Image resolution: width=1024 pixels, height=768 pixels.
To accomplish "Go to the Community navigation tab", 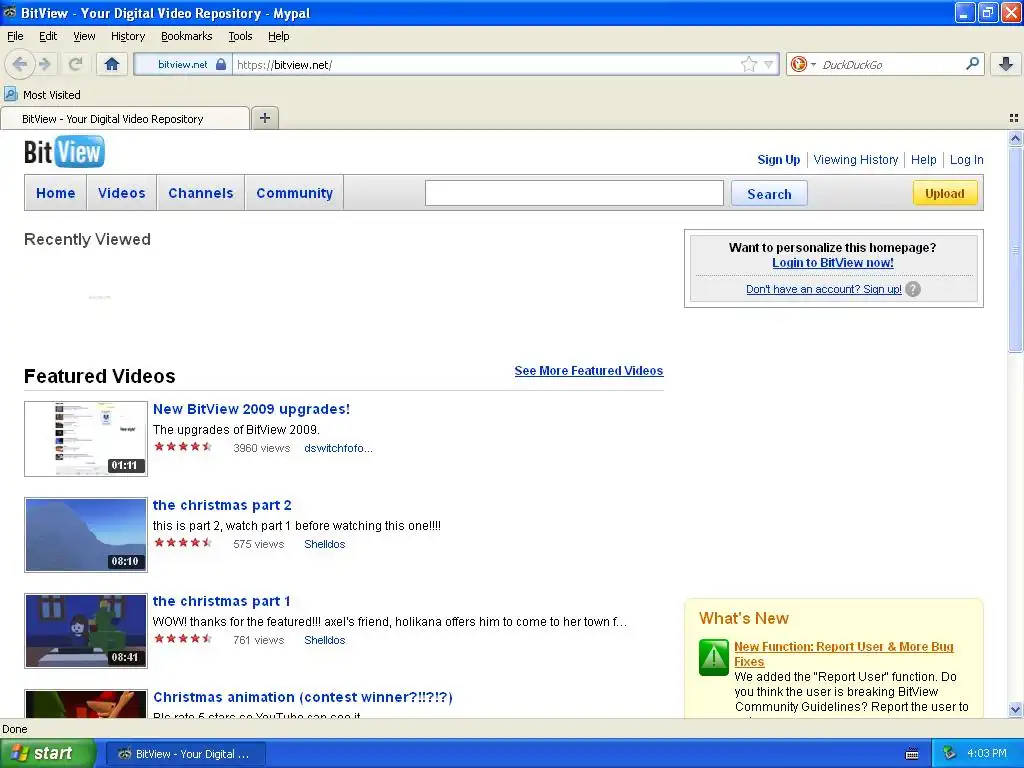I will [x=294, y=193].
